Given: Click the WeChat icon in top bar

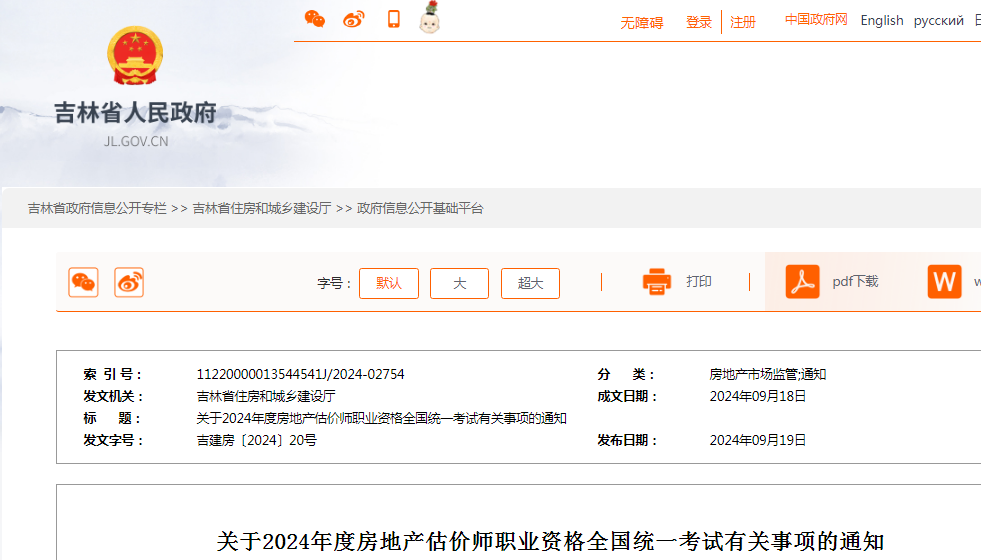Looking at the screenshot, I should [315, 19].
